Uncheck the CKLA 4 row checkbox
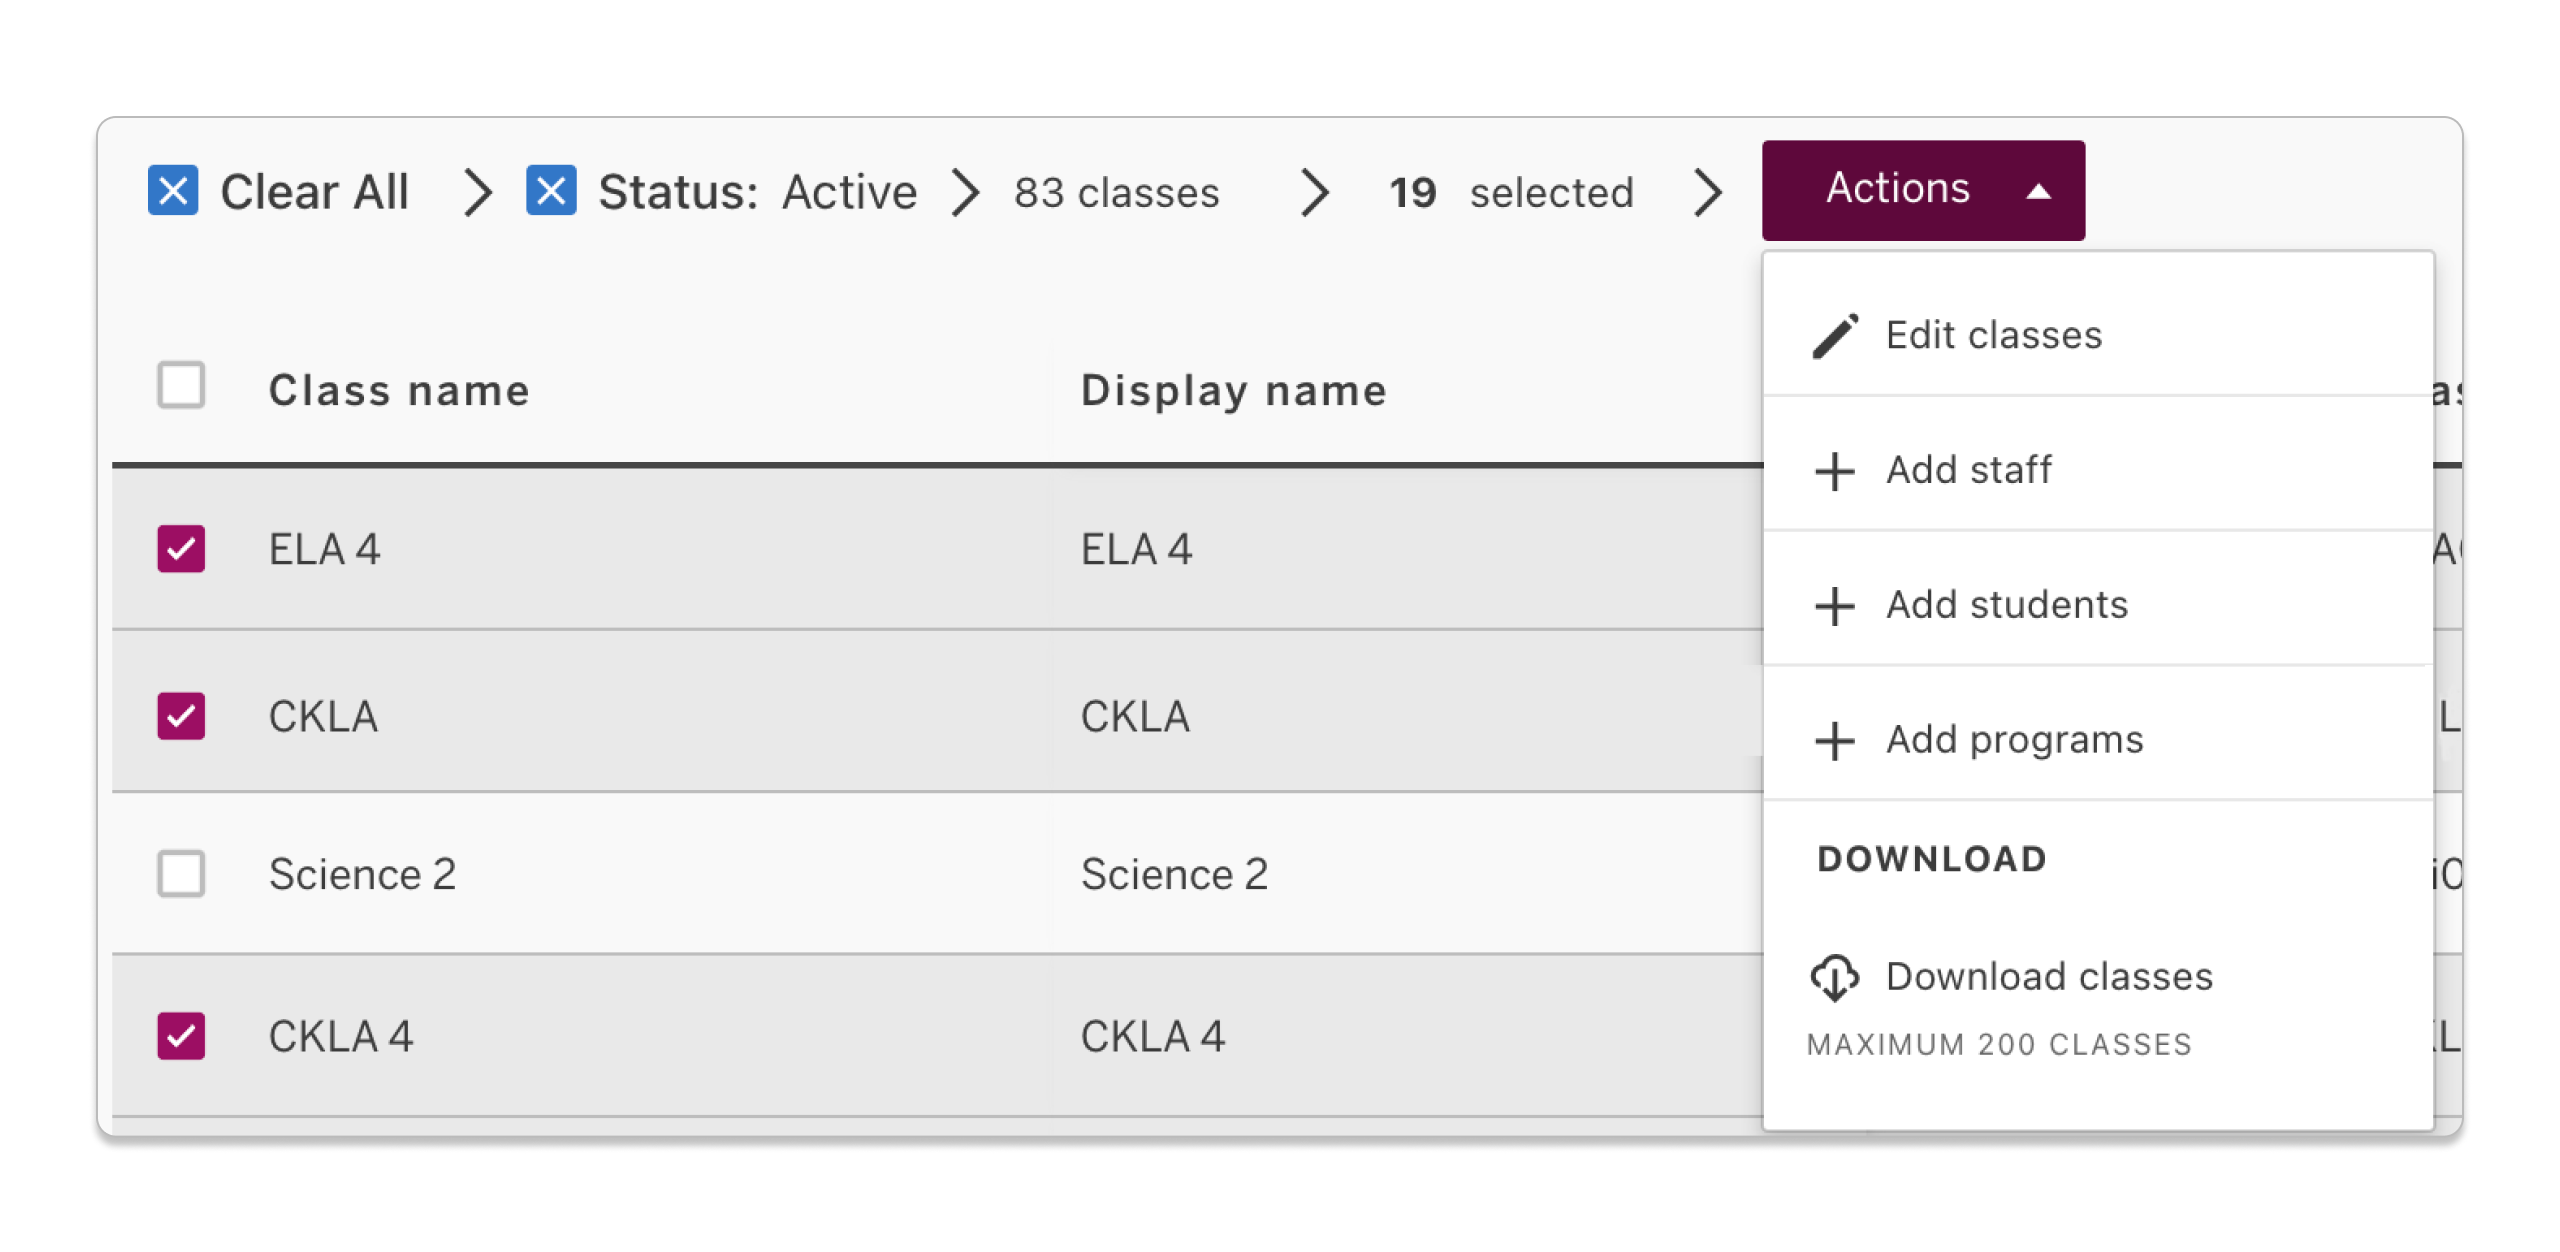Image resolution: width=2560 pixels, height=1252 pixels. coord(180,1036)
